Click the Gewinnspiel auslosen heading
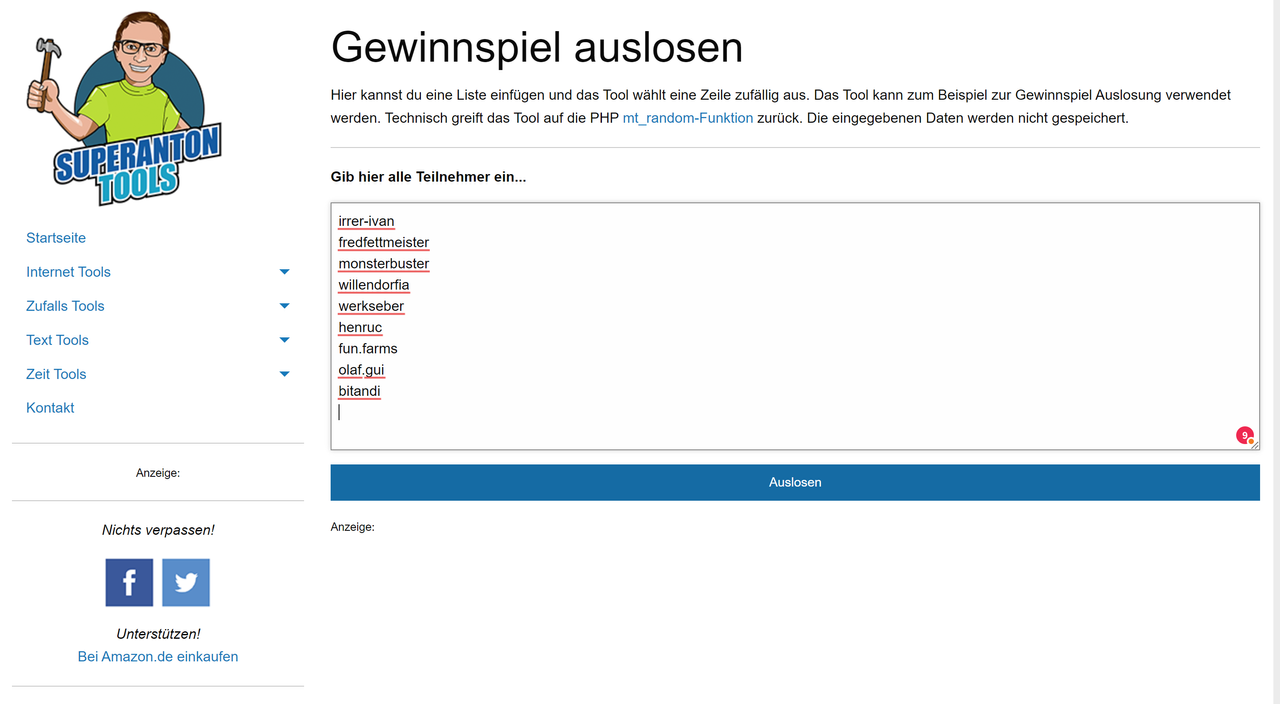This screenshot has width=1280, height=704. pos(537,47)
